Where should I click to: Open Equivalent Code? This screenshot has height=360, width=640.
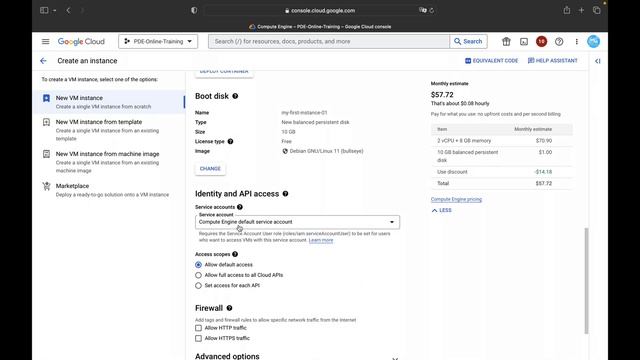click(x=491, y=60)
